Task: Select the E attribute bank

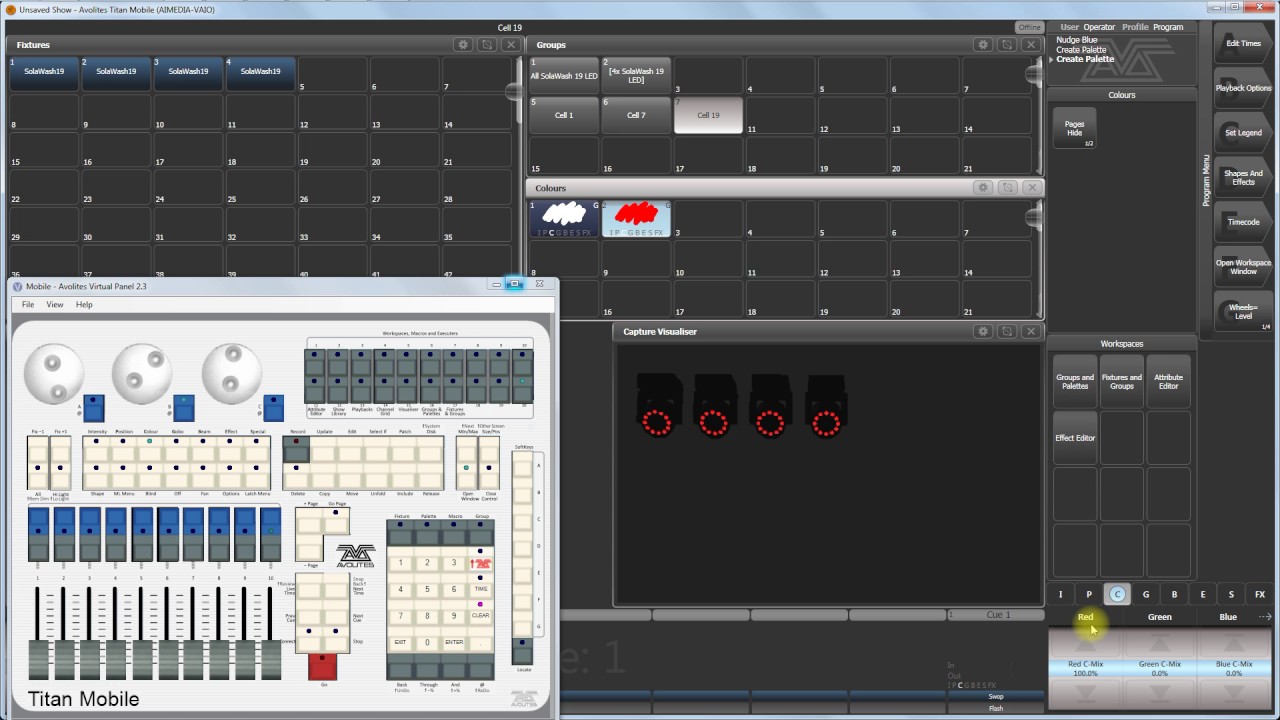Action: (x=1202, y=594)
